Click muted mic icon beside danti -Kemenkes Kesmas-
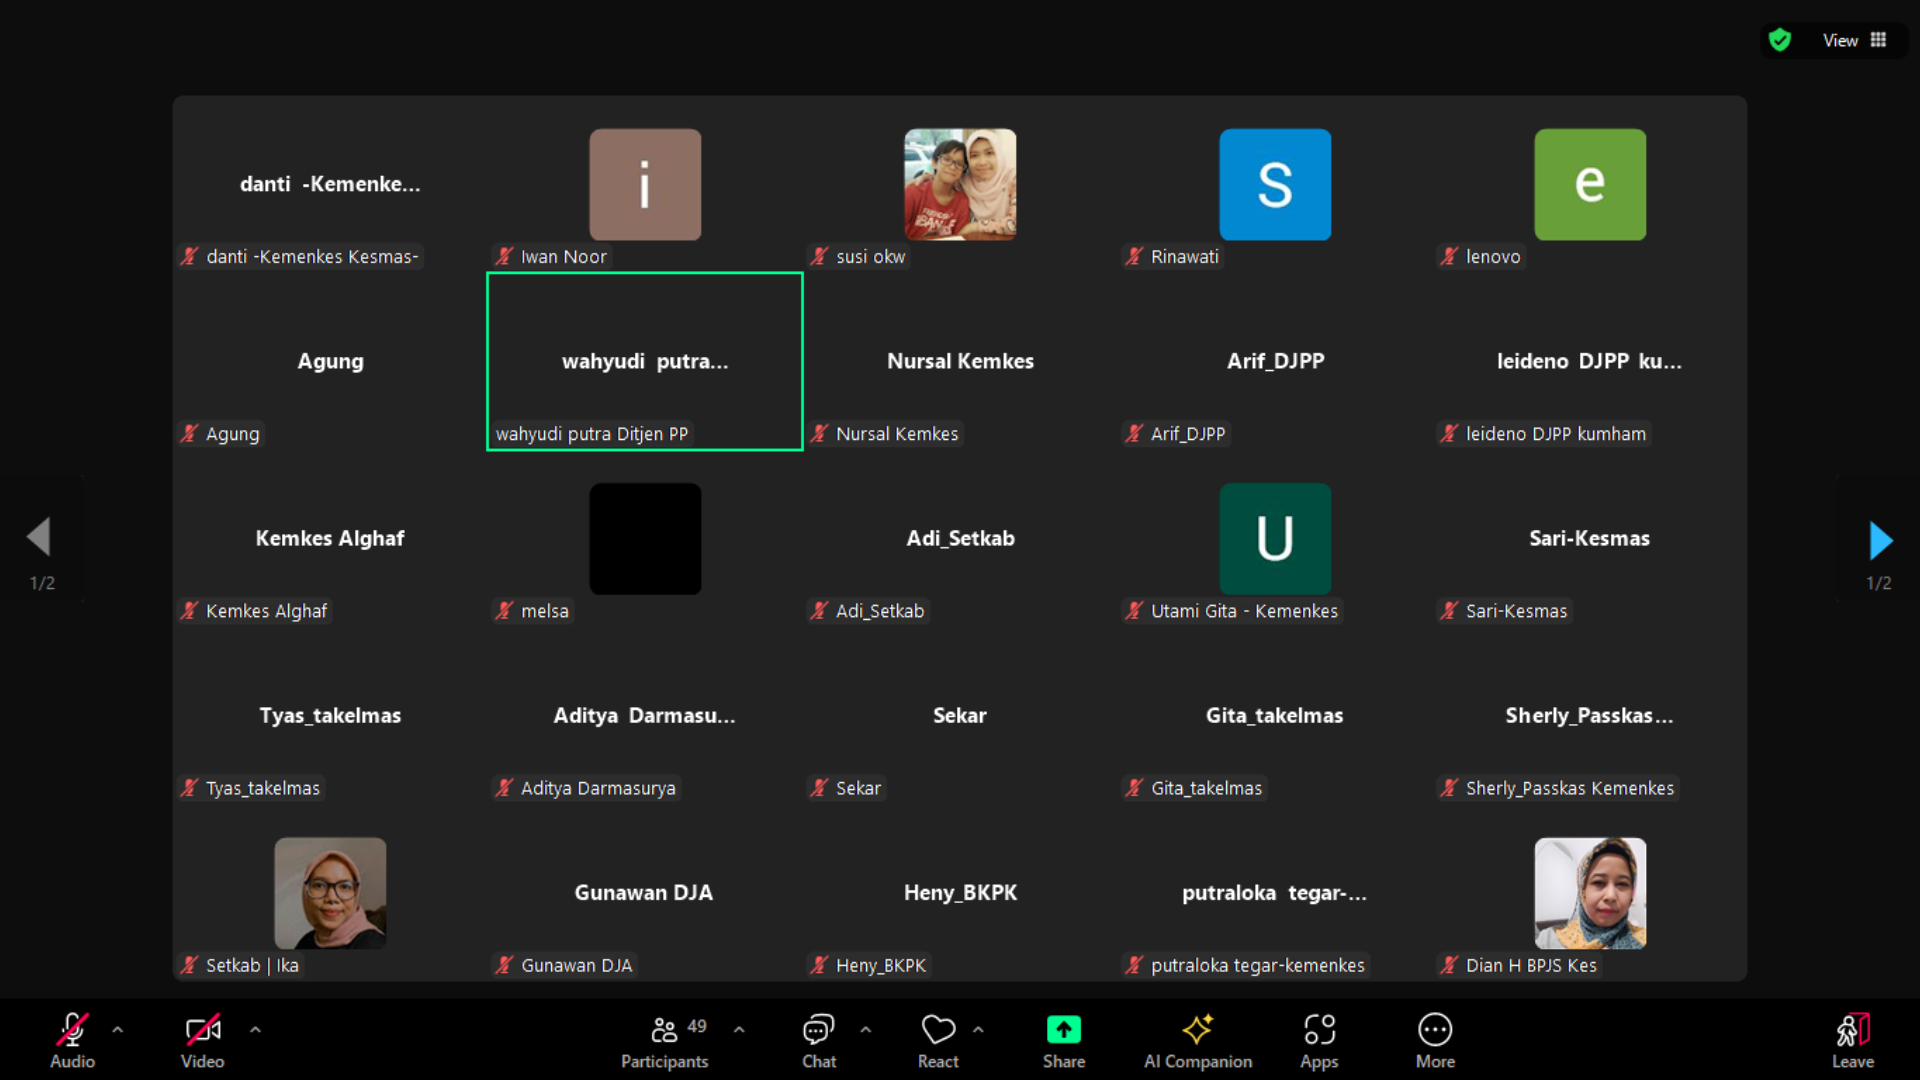 (189, 256)
